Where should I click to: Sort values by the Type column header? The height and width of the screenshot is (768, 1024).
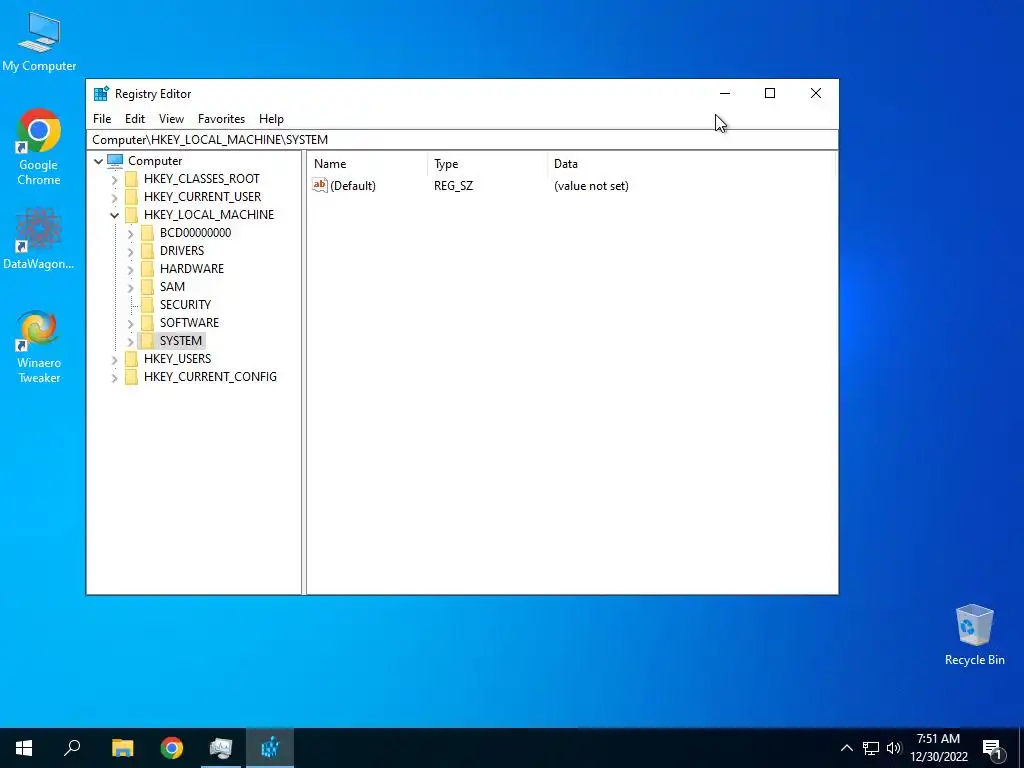click(488, 164)
